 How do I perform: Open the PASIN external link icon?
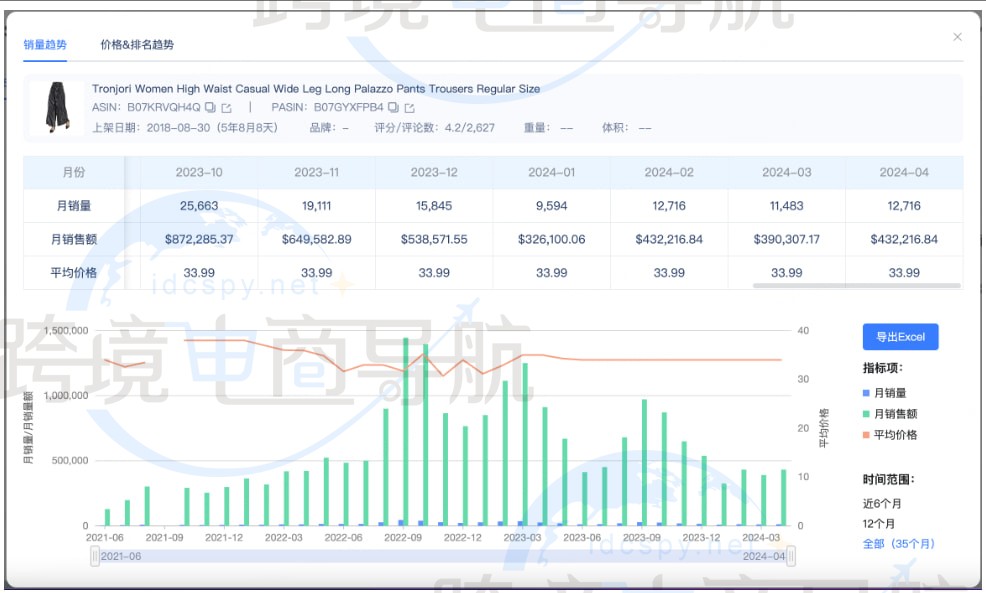point(409,107)
